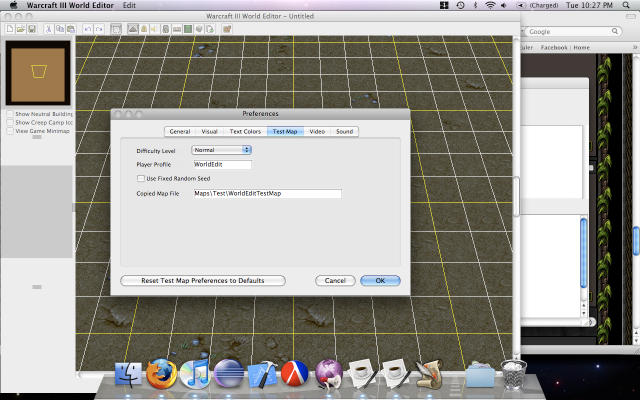Switch to the Text Colors tab

point(245,131)
